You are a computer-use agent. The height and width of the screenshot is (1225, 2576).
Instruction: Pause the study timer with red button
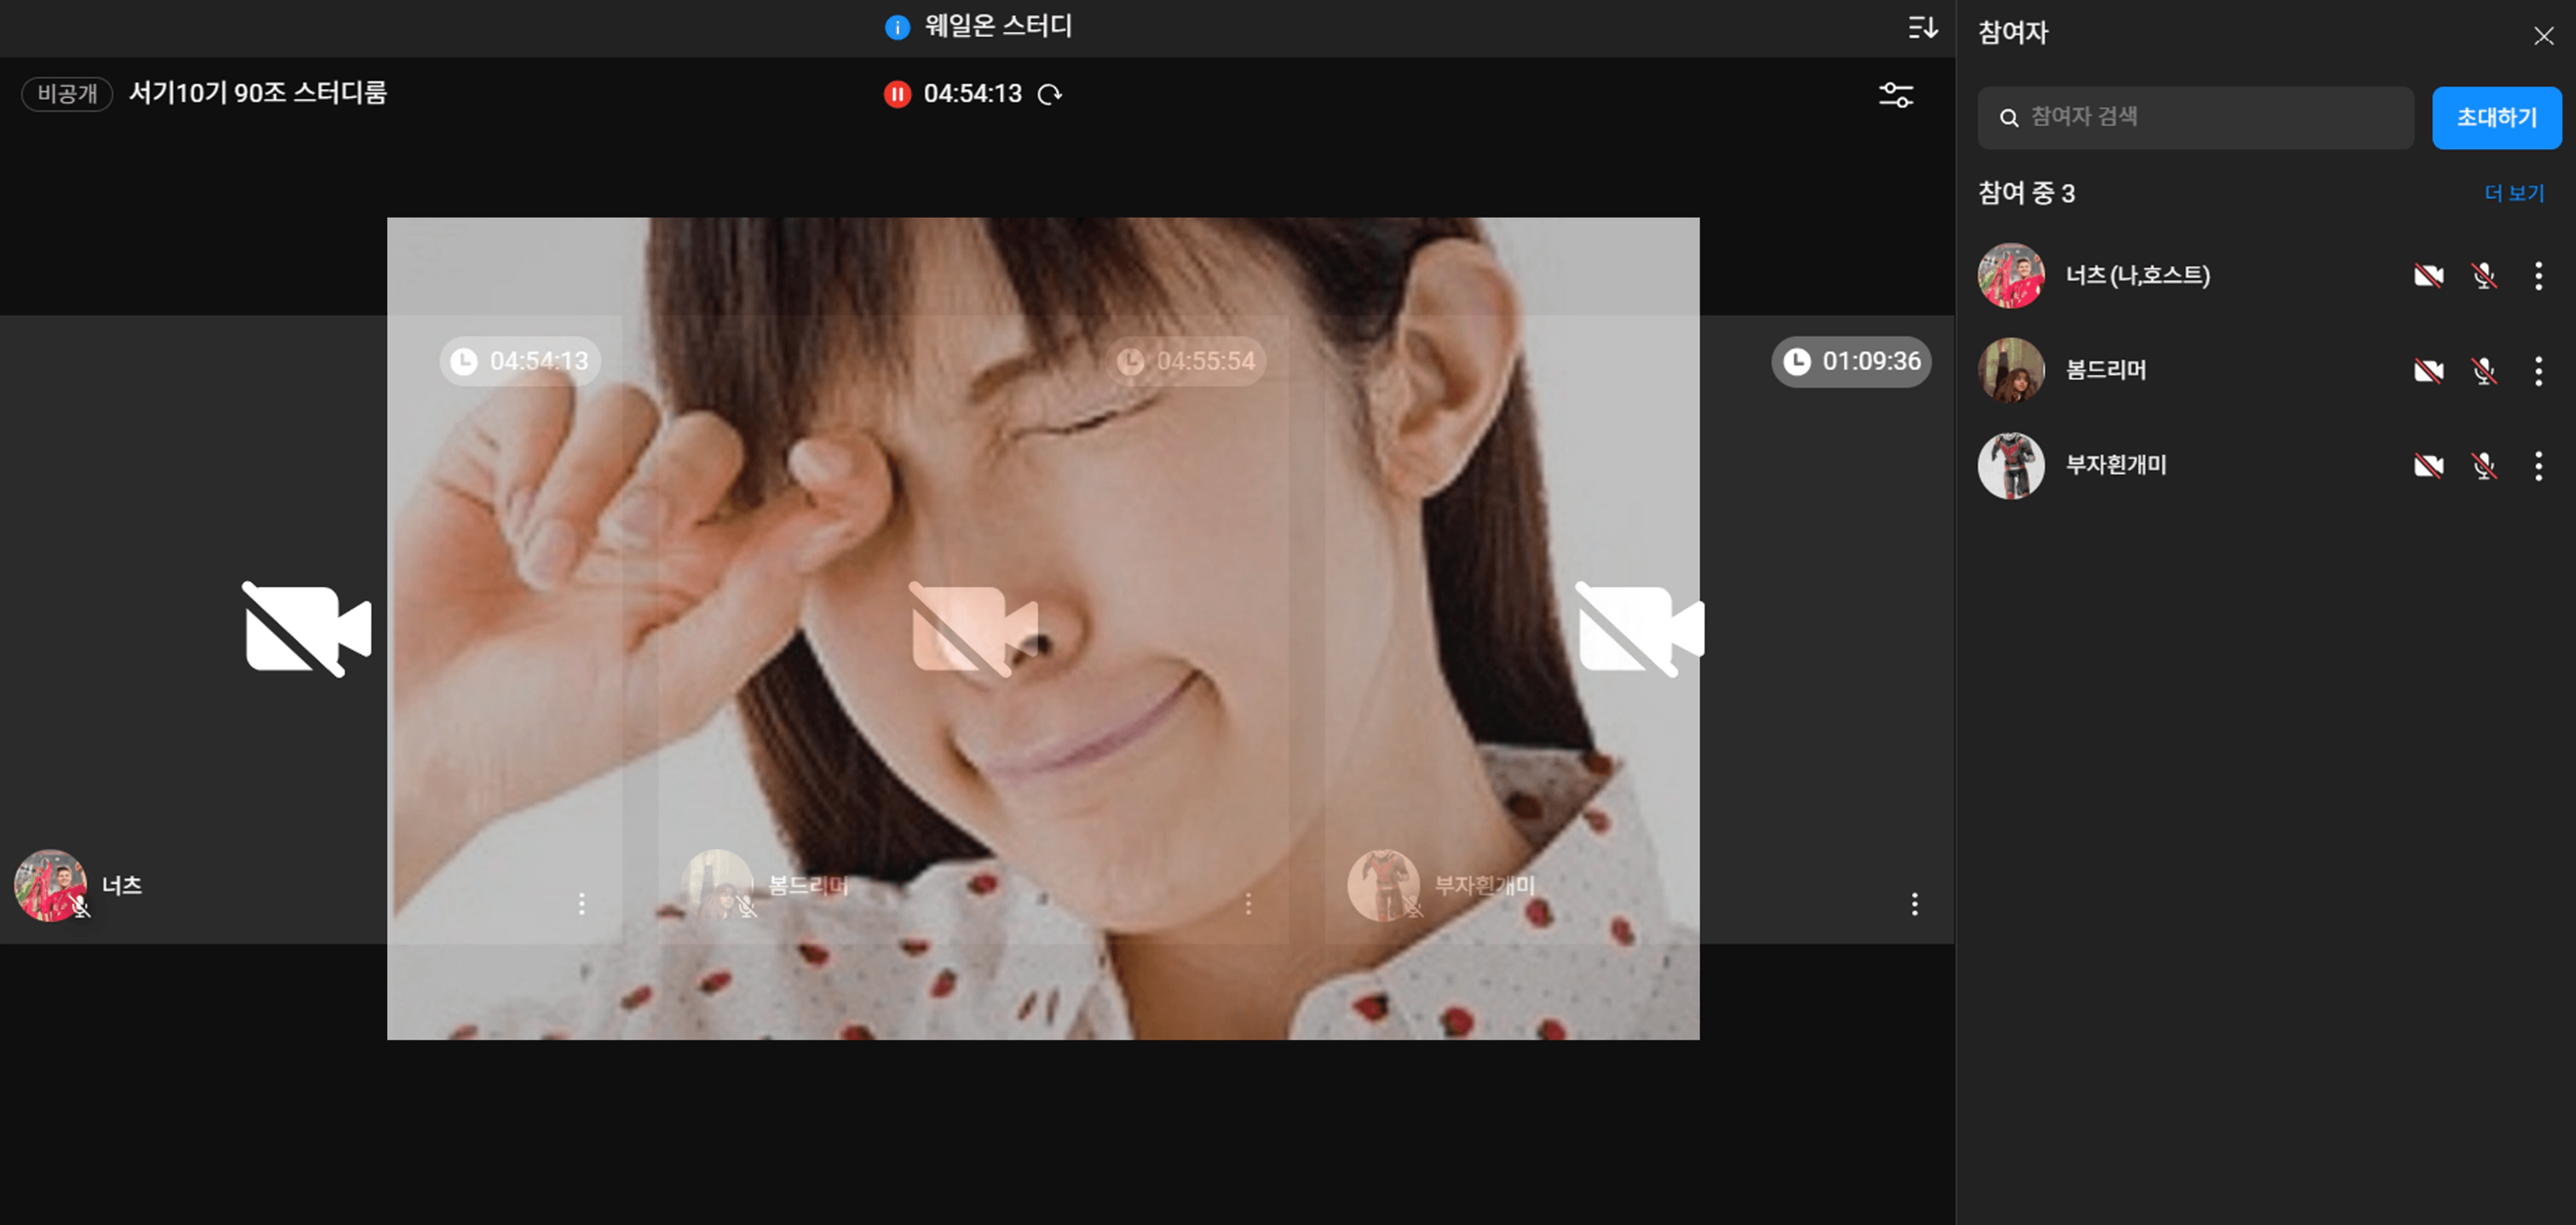[x=897, y=94]
